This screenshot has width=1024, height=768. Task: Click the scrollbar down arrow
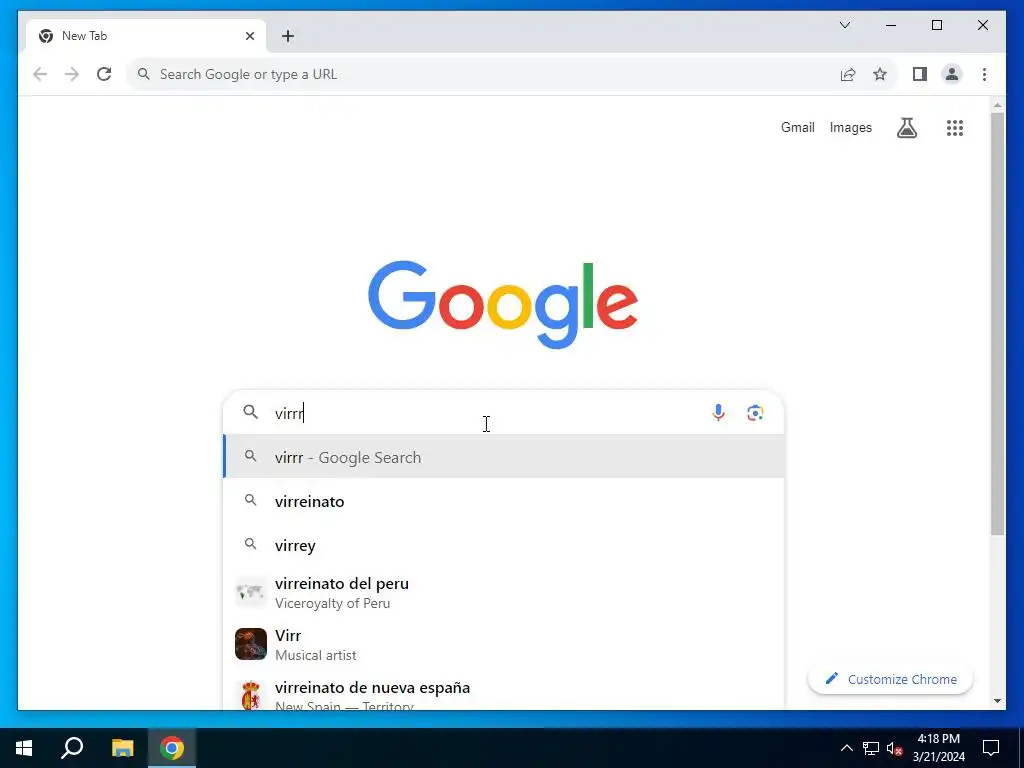[997, 701]
